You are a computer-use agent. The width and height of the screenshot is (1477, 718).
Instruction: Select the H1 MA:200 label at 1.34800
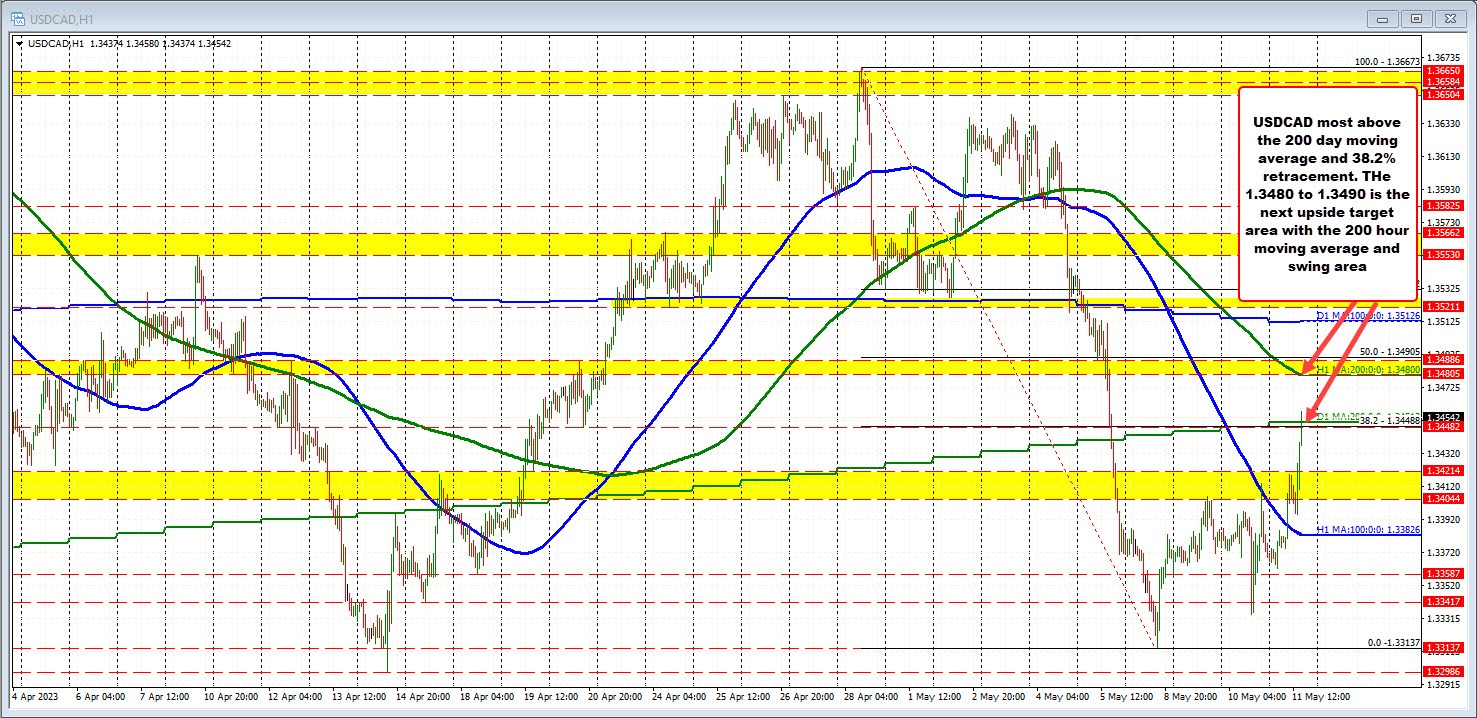(1367, 370)
